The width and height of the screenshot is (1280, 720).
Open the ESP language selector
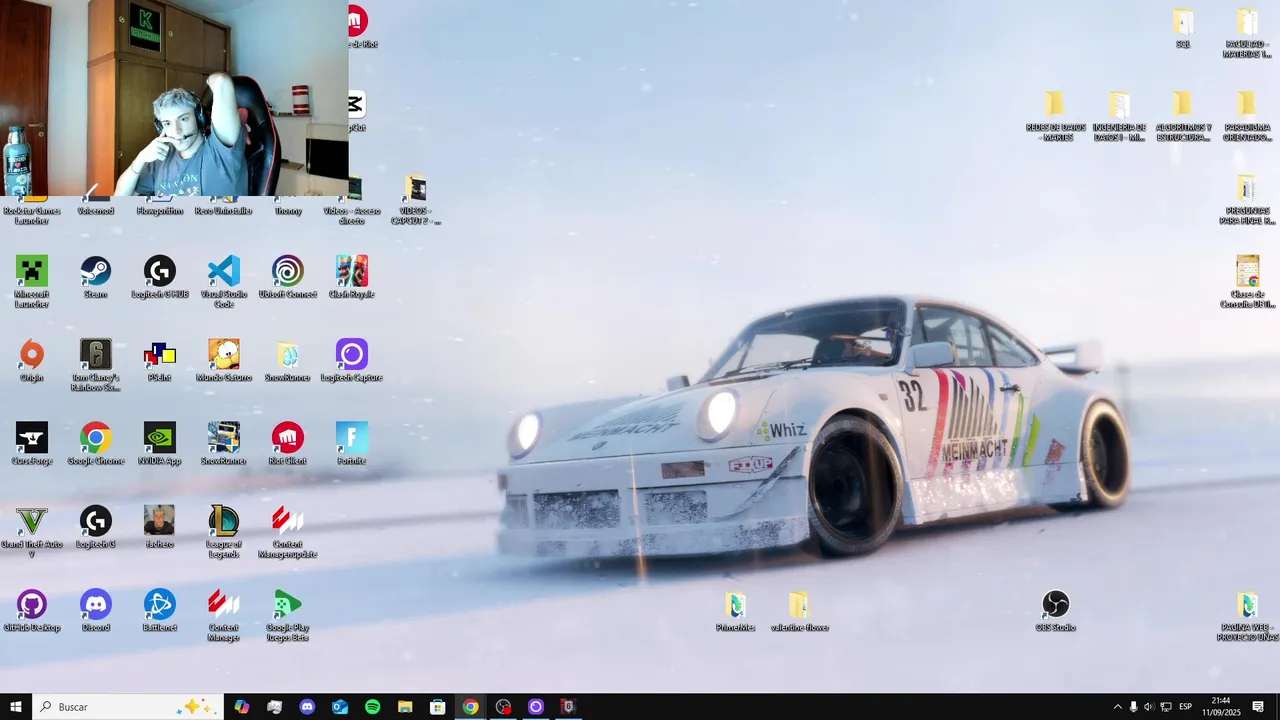coord(1185,707)
